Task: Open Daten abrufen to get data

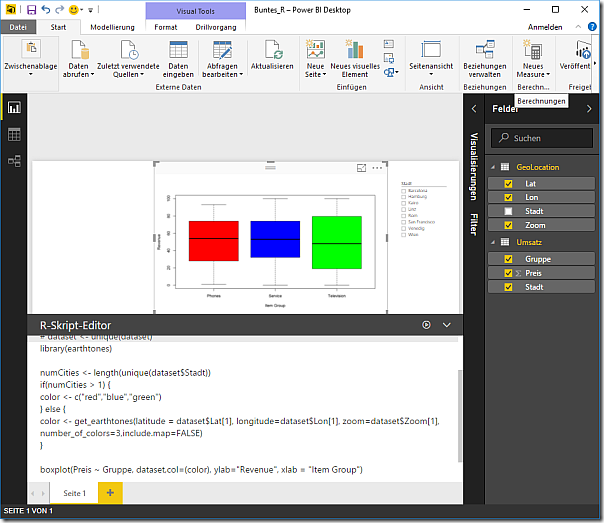Action: pyautogui.click(x=79, y=59)
